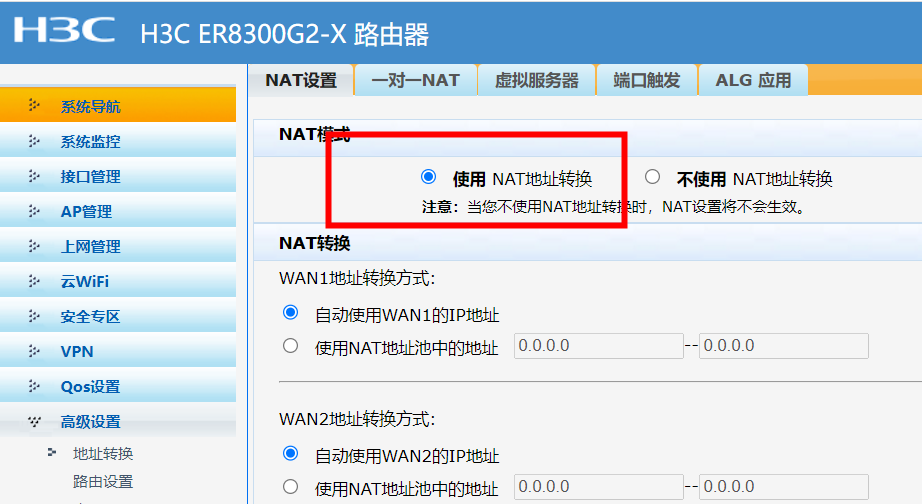Image resolution: width=922 pixels, height=504 pixels.
Task: Open Qos设置 in the sidebar
Action: coord(118,386)
